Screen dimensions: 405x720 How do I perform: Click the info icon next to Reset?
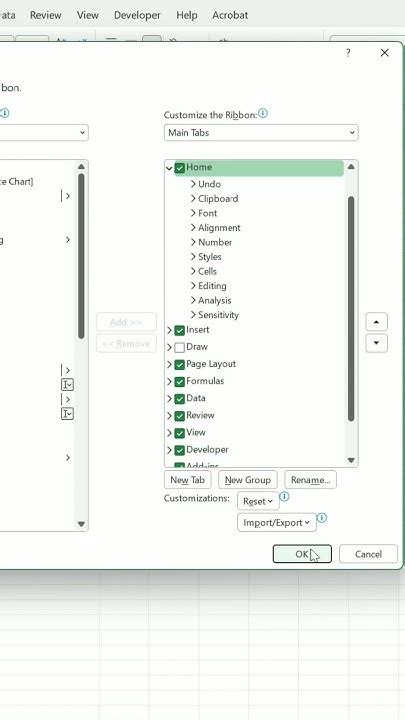pos(285,497)
